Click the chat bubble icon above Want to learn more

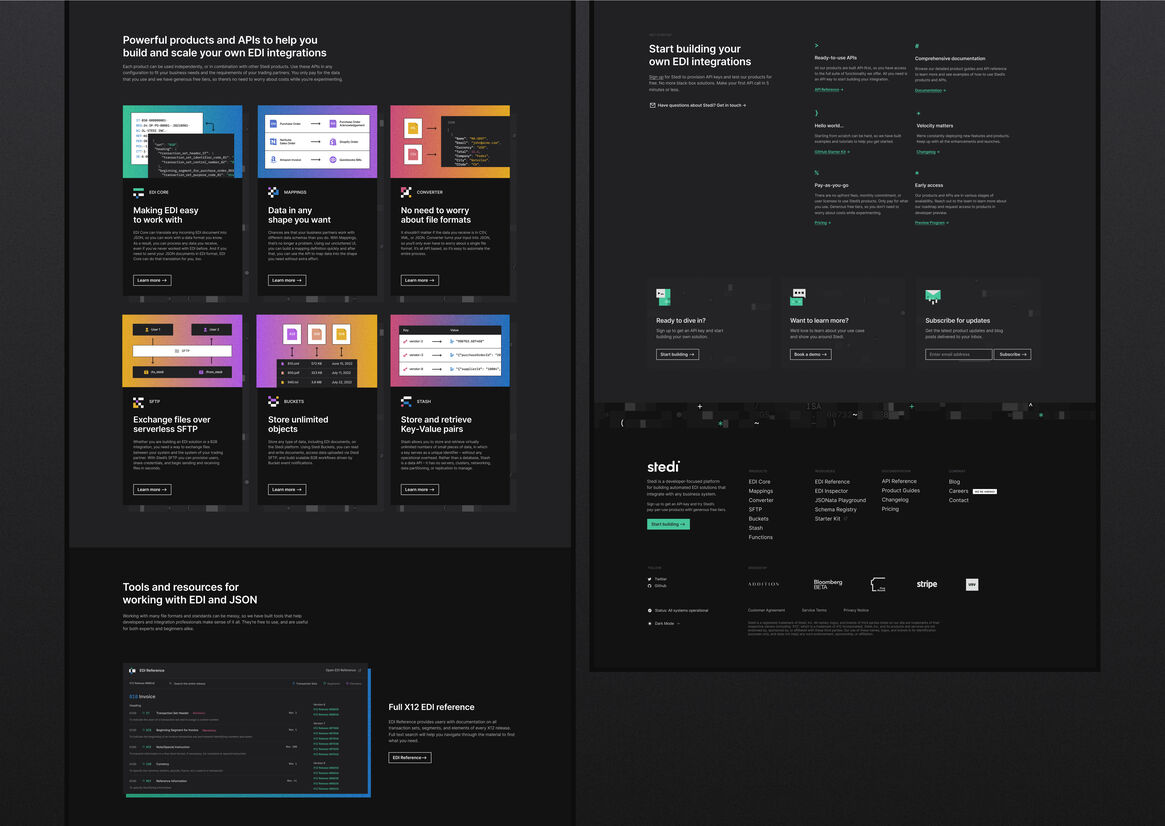pyautogui.click(x=798, y=296)
